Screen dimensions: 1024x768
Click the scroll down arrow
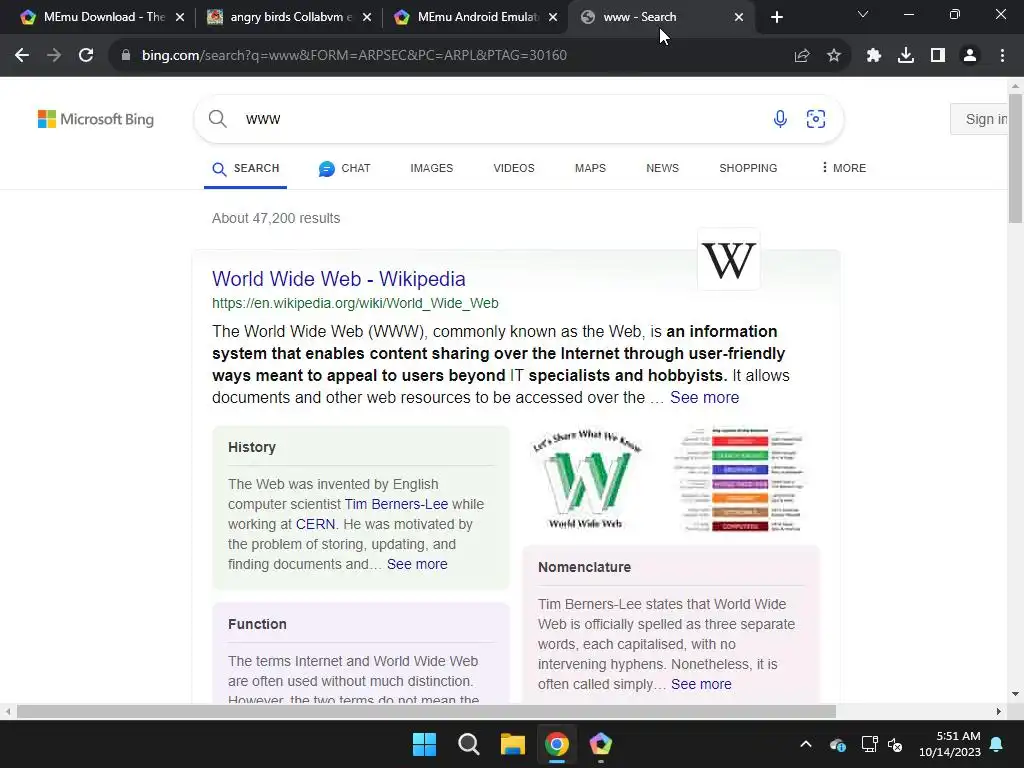(x=1016, y=694)
